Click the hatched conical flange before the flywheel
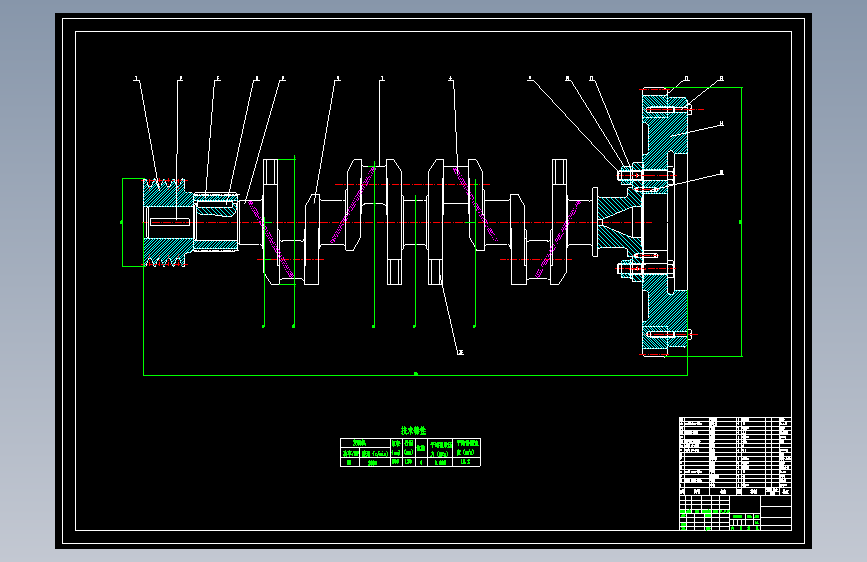Screen dimensions: 867x562 pos(619,222)
